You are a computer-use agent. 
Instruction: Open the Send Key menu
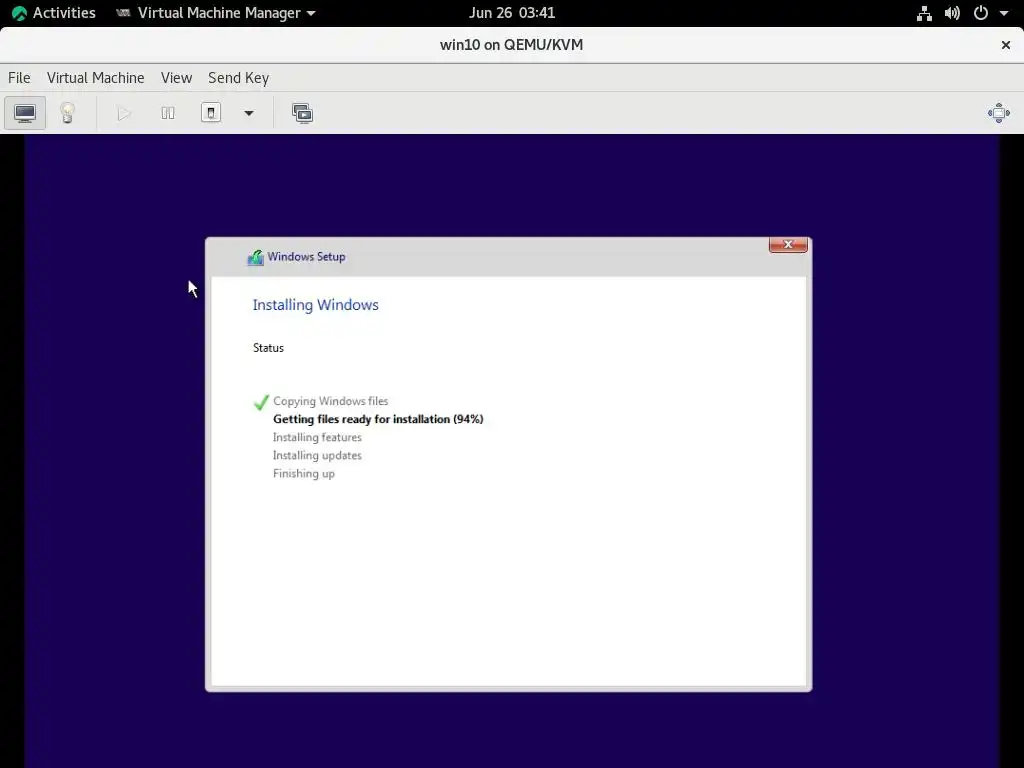(x=238, y=78)
